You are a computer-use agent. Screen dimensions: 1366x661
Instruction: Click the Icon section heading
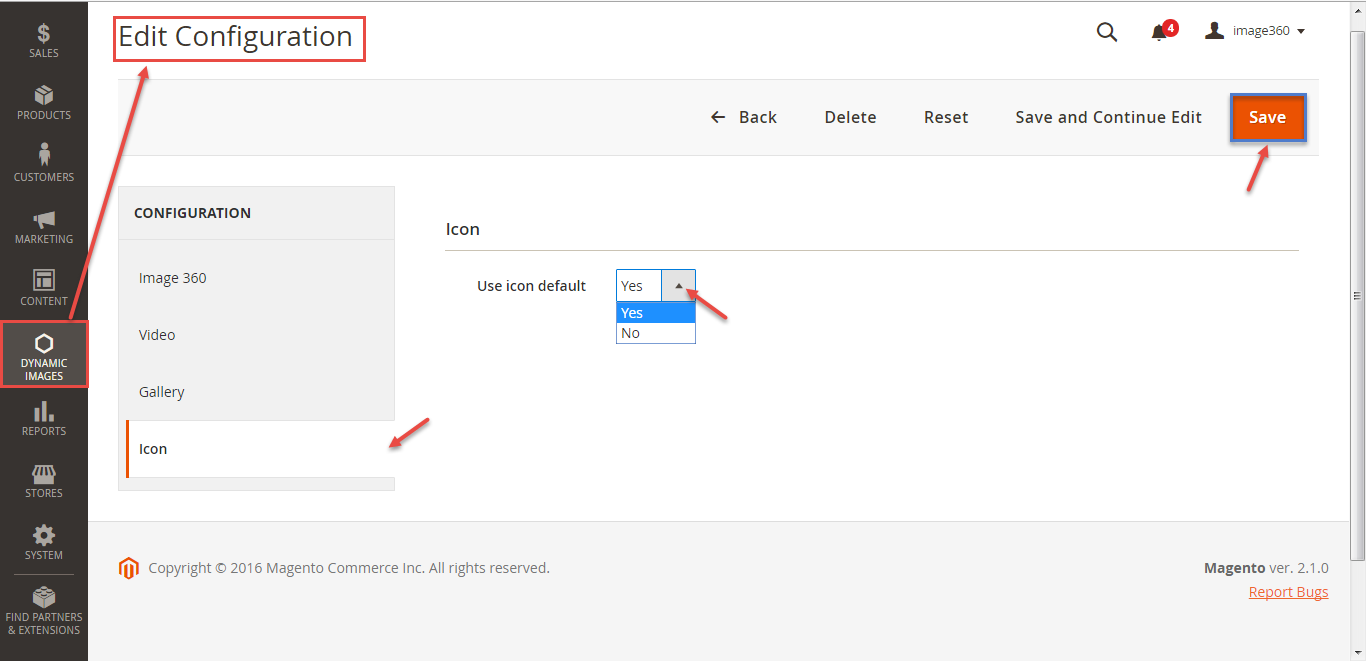click(x=462, y=229)
